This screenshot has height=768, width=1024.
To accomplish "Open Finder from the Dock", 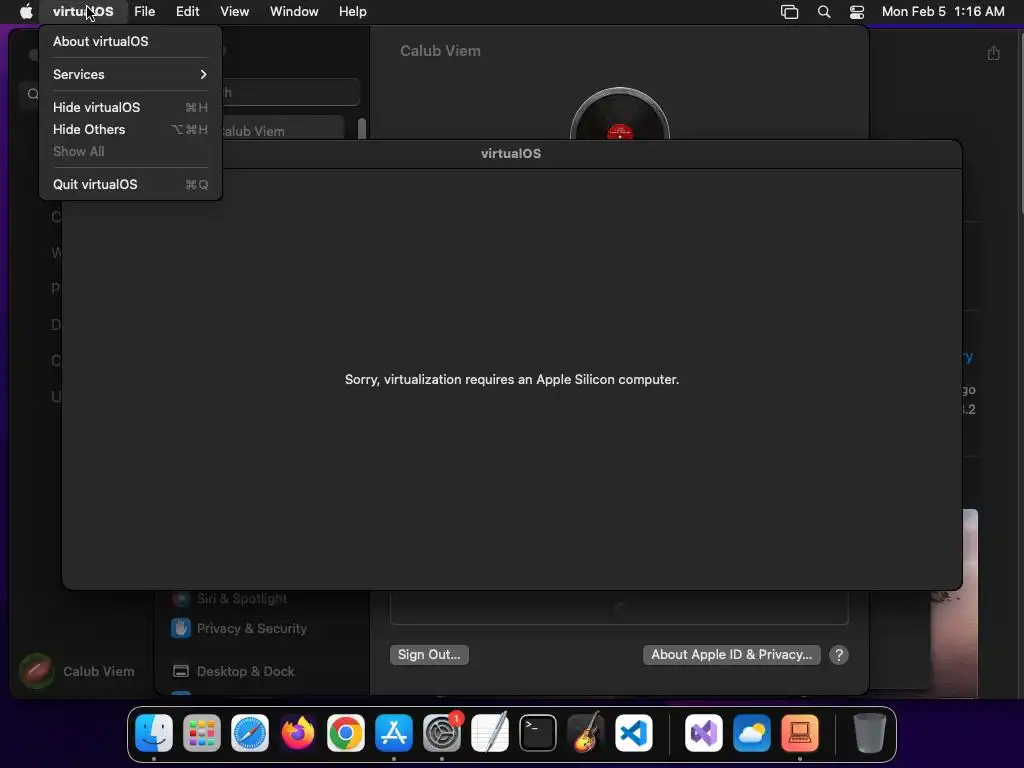I will point(154,733).
